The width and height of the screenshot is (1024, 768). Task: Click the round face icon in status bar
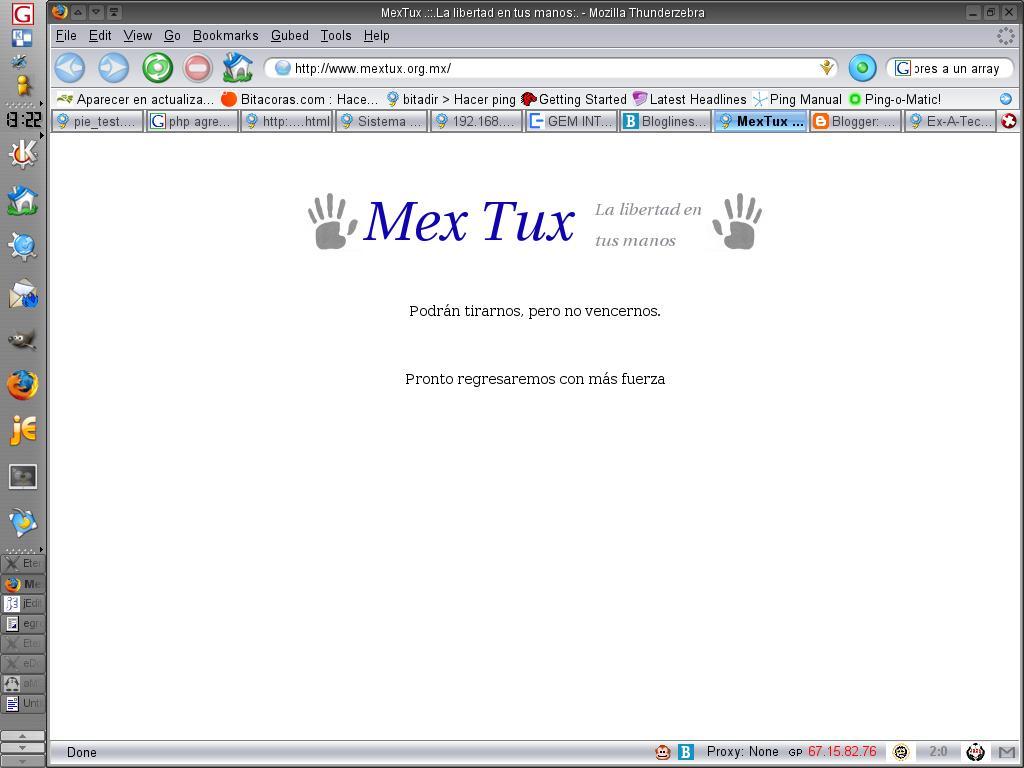[901, 752]
